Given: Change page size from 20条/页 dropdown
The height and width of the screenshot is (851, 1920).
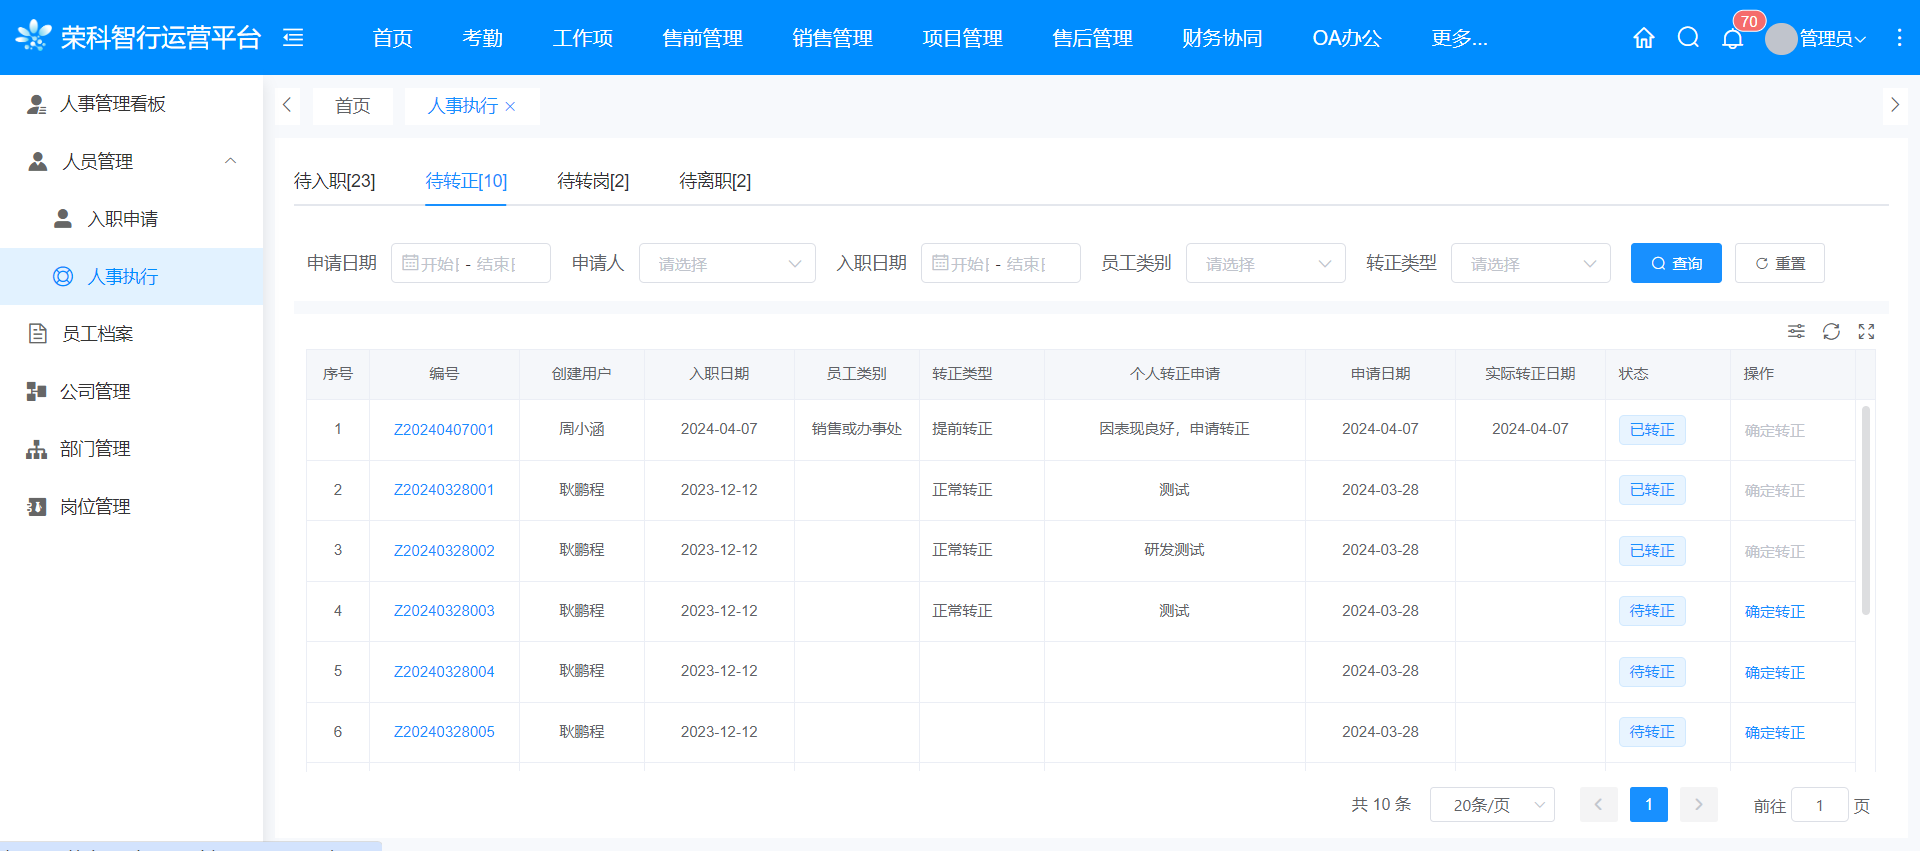Looking at the screenshot, I should pos(1492,805).
